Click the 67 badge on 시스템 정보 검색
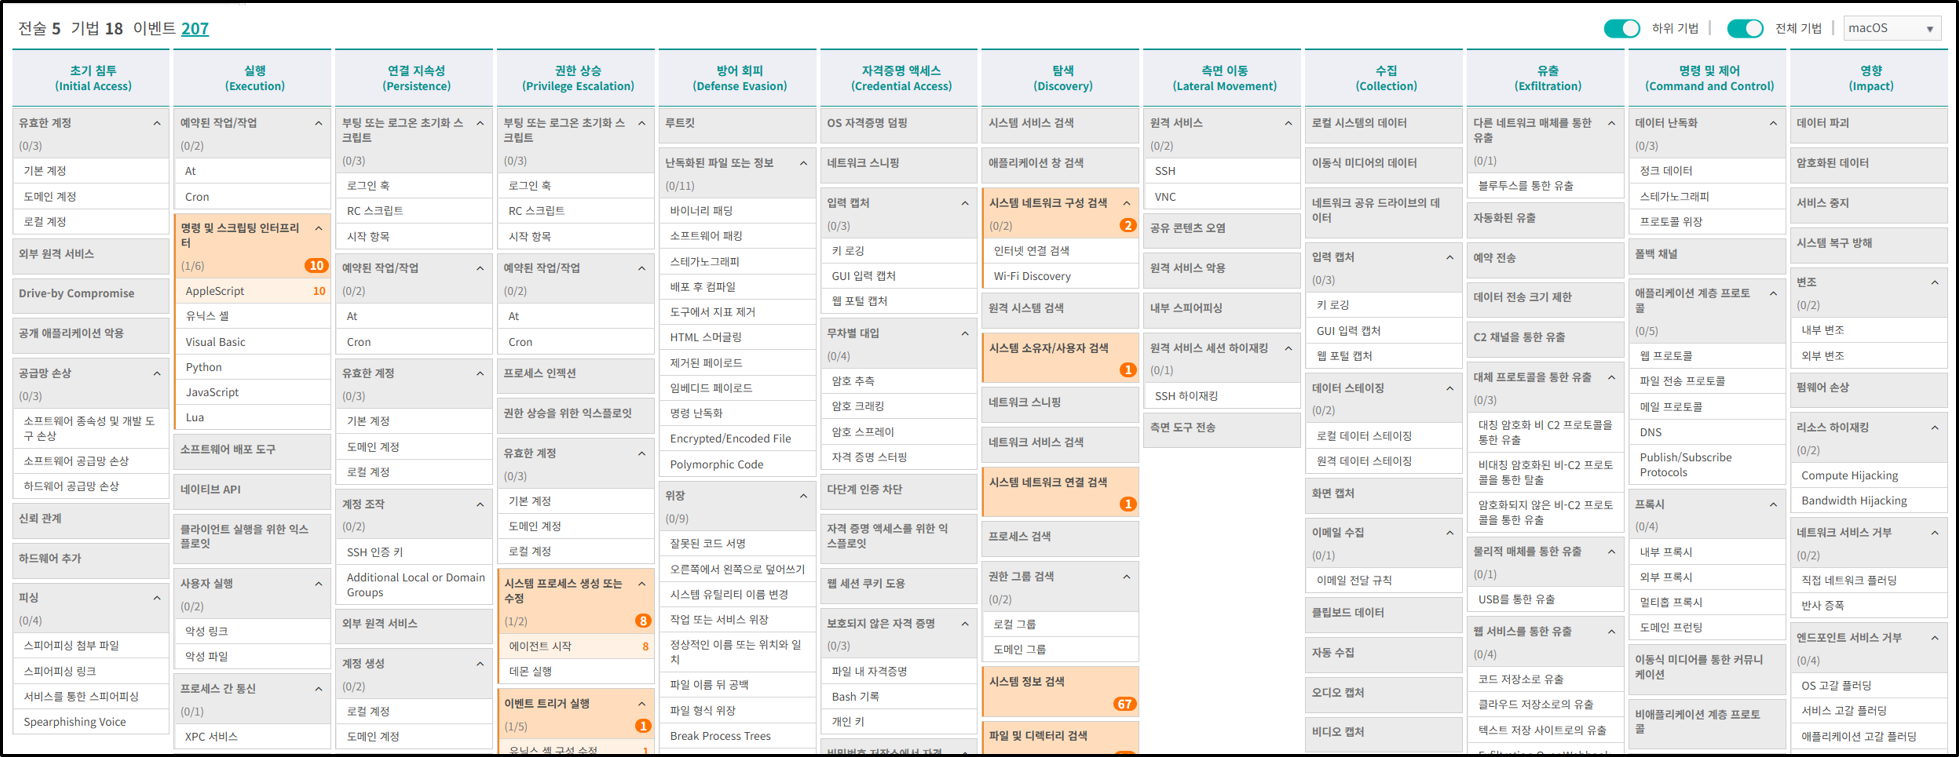1959x757 pixels. (x=1124, y=704)
